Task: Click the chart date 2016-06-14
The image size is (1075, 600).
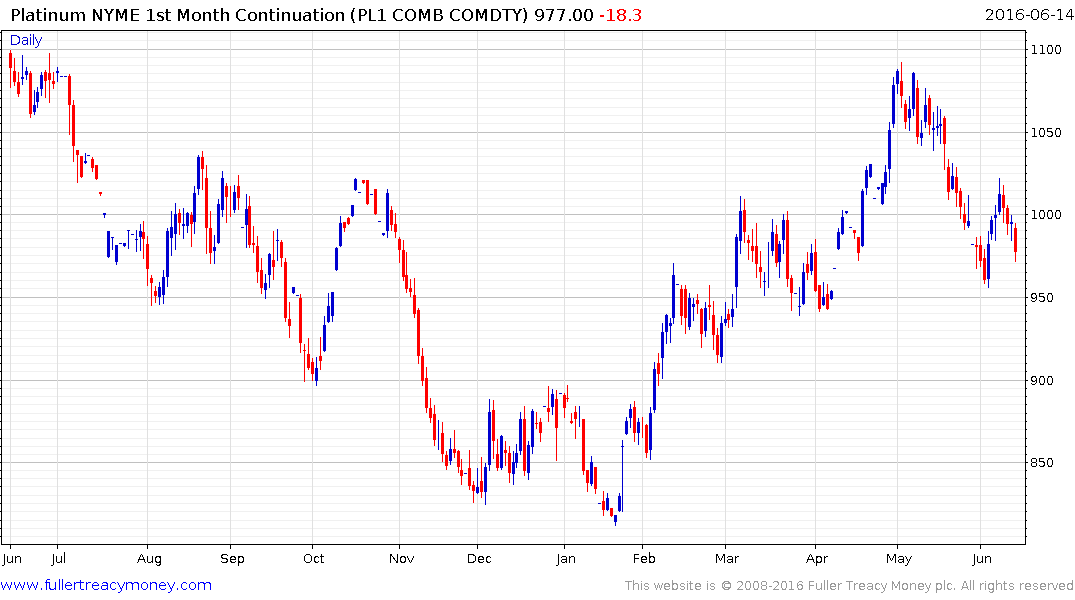Action: tap(1028, 15)
